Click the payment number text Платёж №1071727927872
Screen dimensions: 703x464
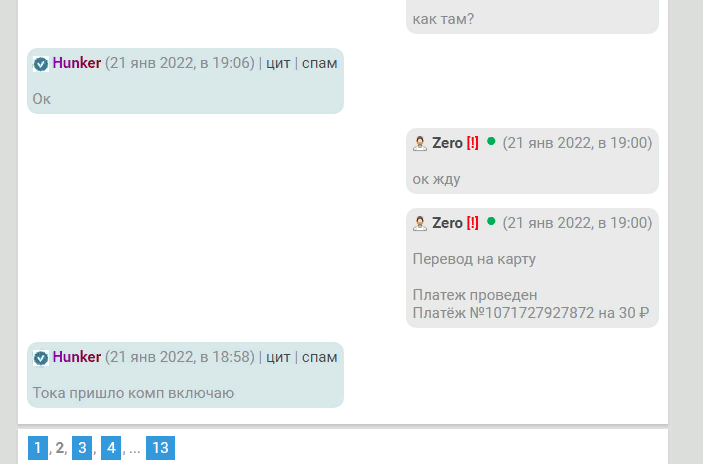pos(503,313)
